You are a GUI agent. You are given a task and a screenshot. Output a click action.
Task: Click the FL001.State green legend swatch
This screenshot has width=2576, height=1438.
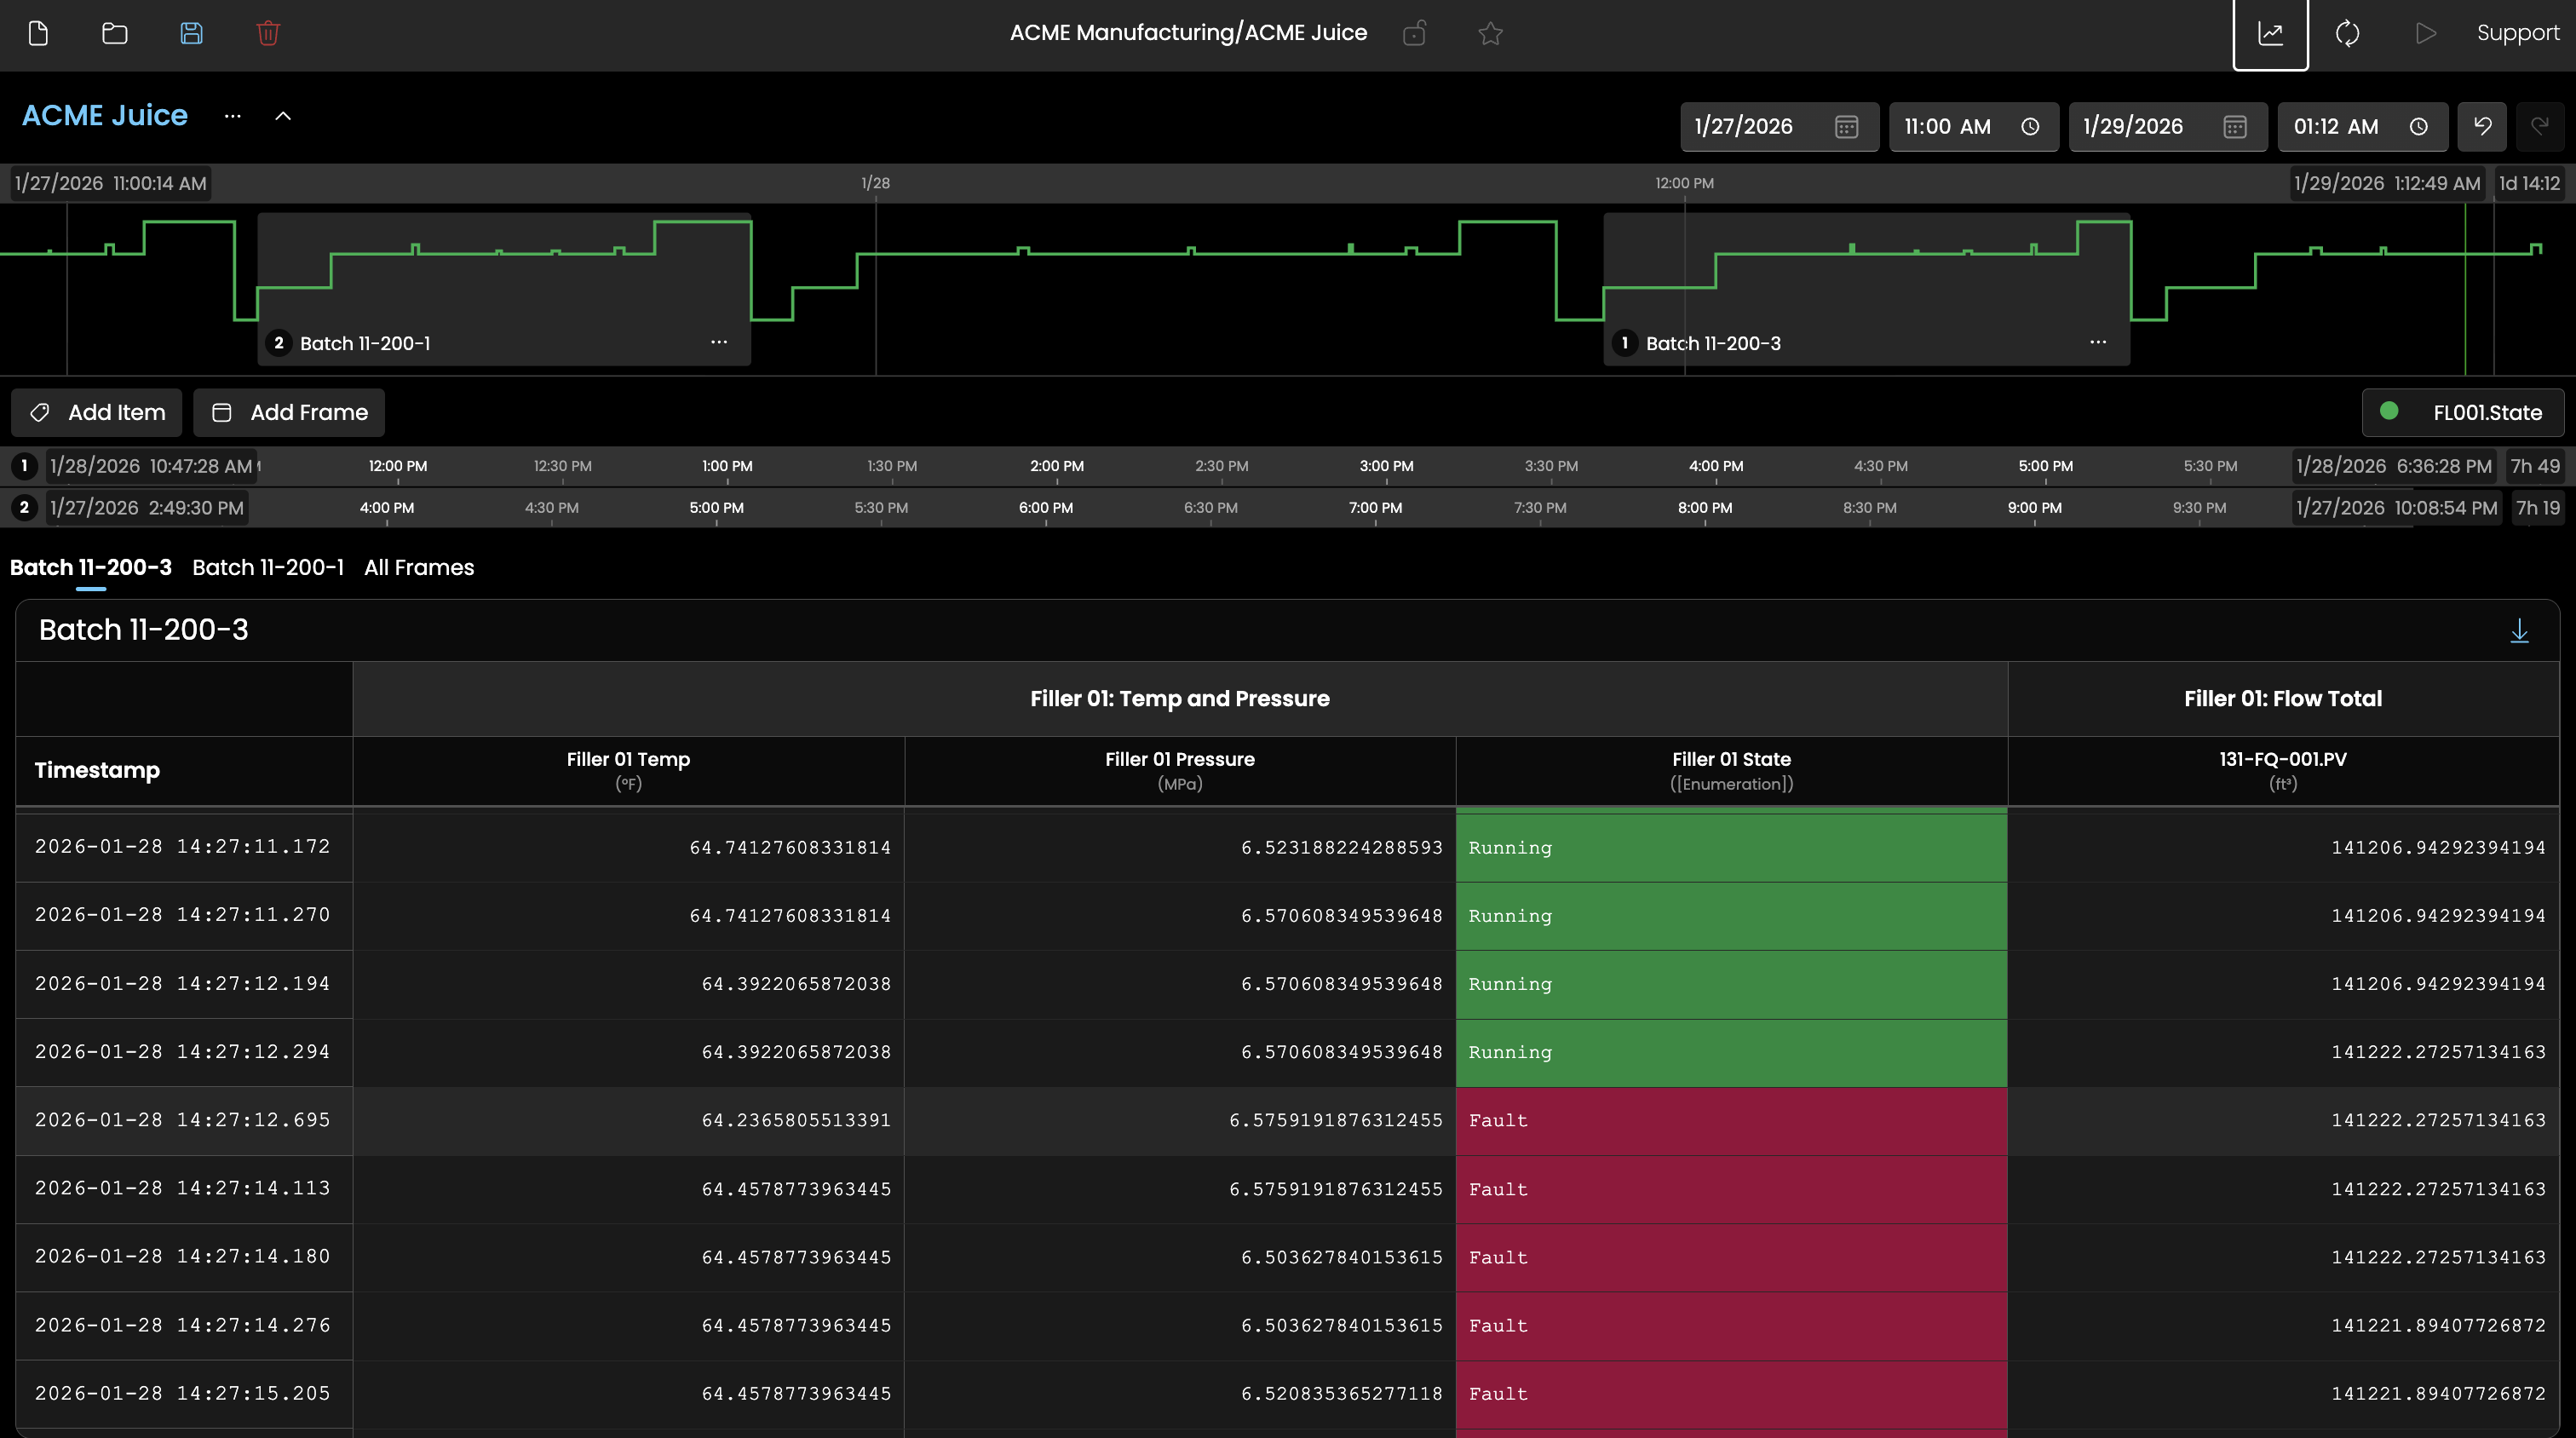pos(2389,411)
